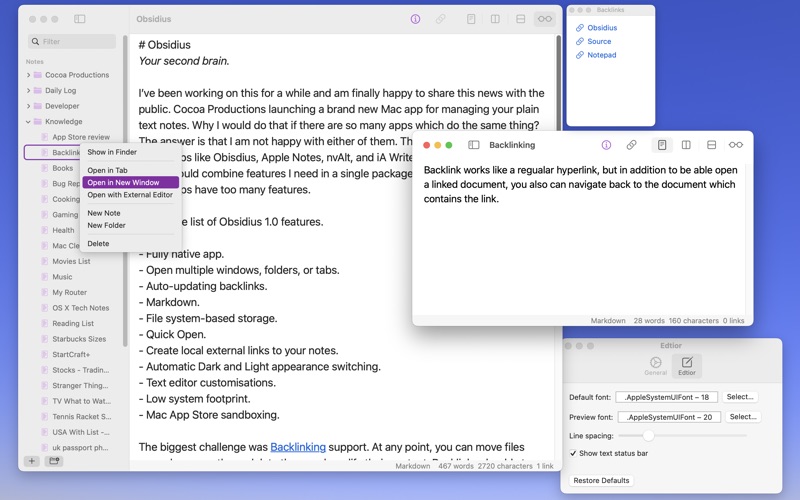Expand the Daily Log folder
Screen dimensions: 800x500
click(x=28, y=90)
